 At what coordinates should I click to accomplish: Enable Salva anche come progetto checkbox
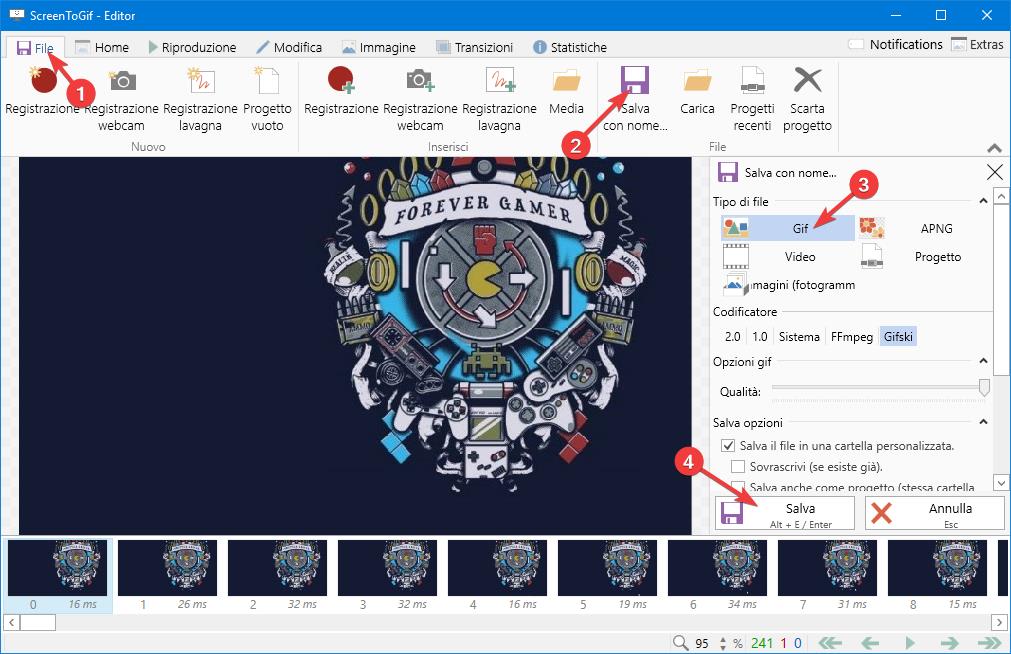[x=738, y=486]
